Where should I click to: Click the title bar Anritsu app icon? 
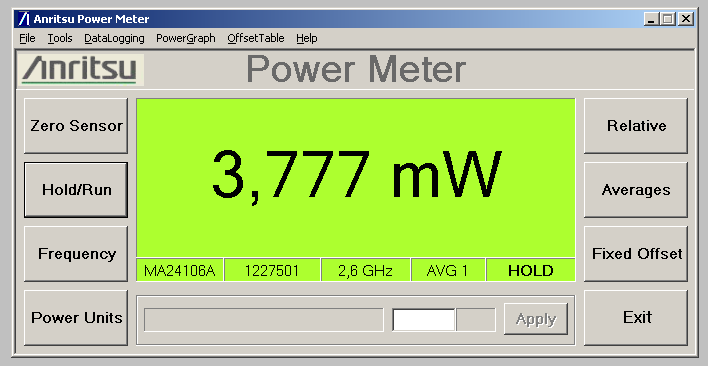[23, 19]
